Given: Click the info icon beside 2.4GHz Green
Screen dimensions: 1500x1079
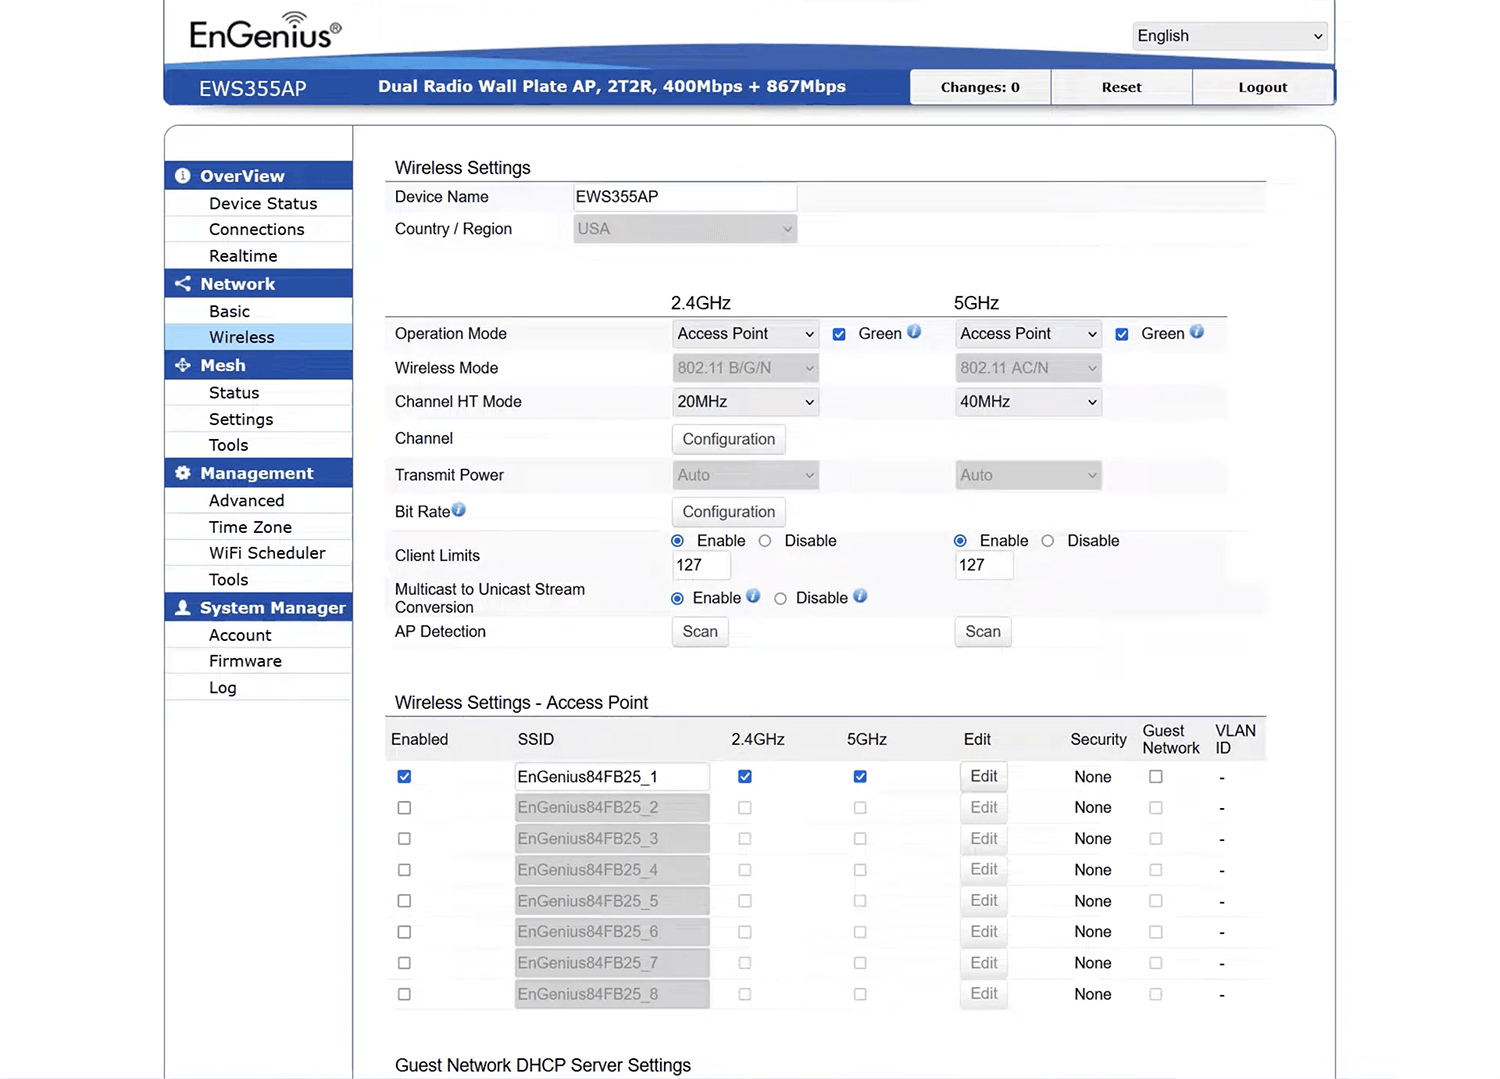Looking at the screenshot, I should point(914,332).
